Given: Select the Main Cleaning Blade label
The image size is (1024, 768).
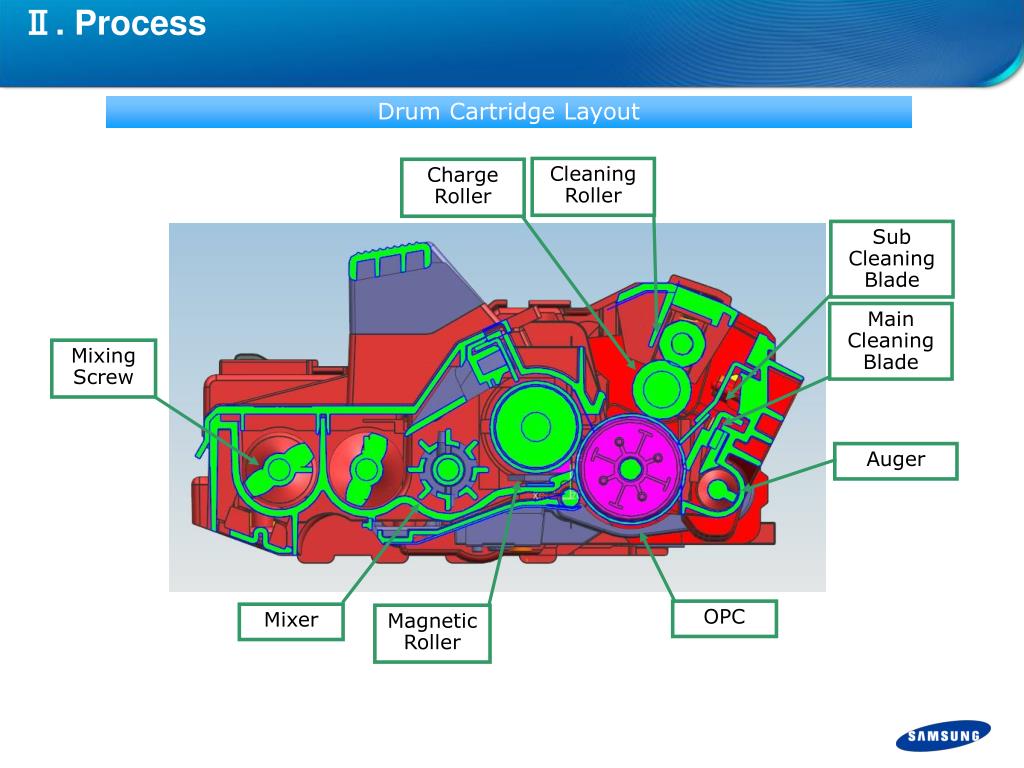Looking at the screenshot, I should pyautogui.click(x=891, y=341).
